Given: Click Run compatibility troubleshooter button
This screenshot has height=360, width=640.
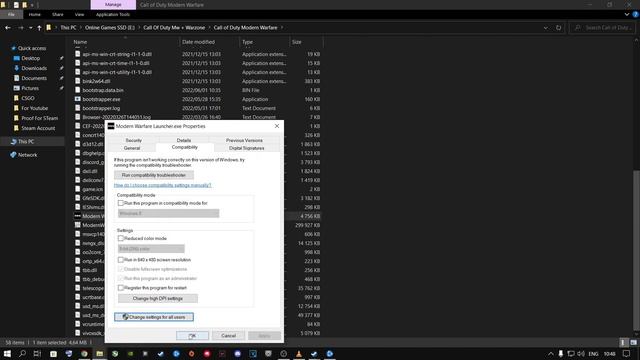Looking at the screenshot, I should click(x=154, y=175).
